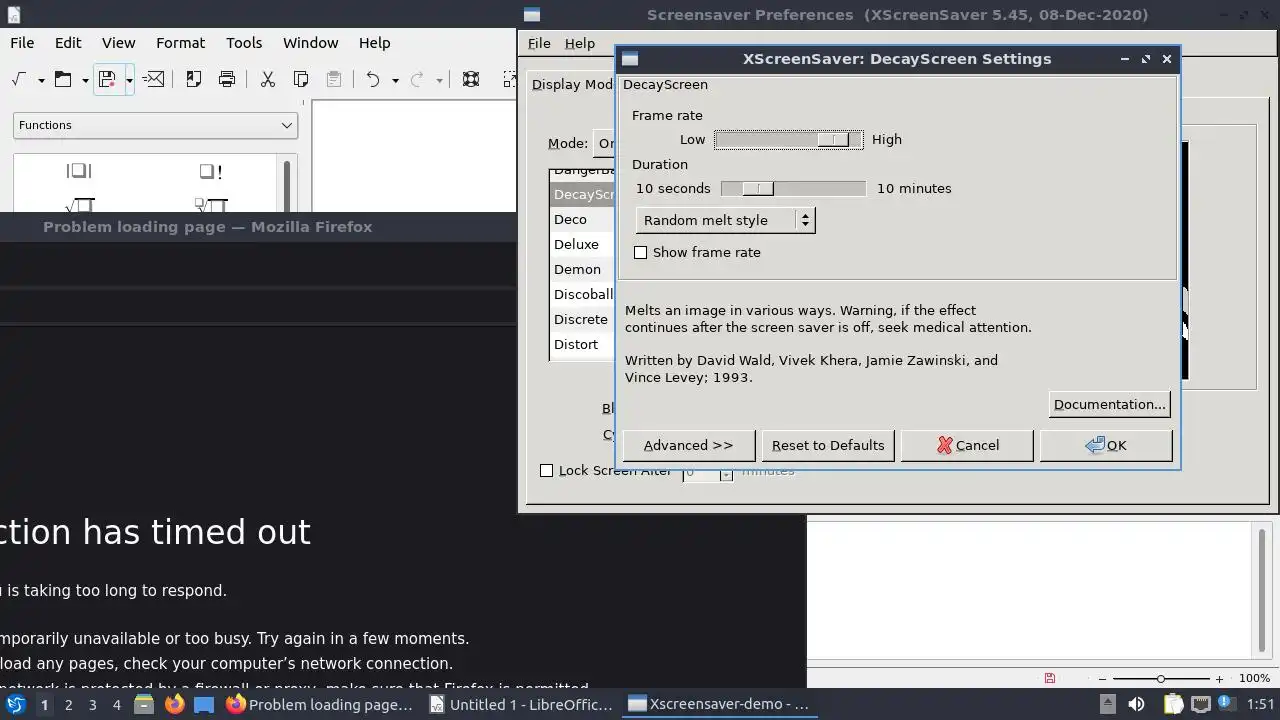Click the Undo arrow icon in LibreOffice
The image size is (1280, 720).
[x=373, y=79]
